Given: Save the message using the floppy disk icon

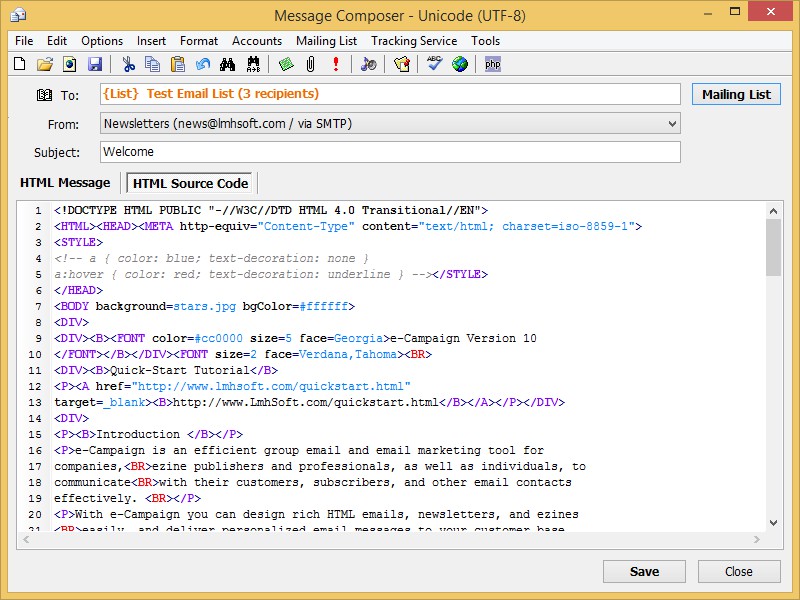Looking at the screenshot, I should tap(95, 64).
